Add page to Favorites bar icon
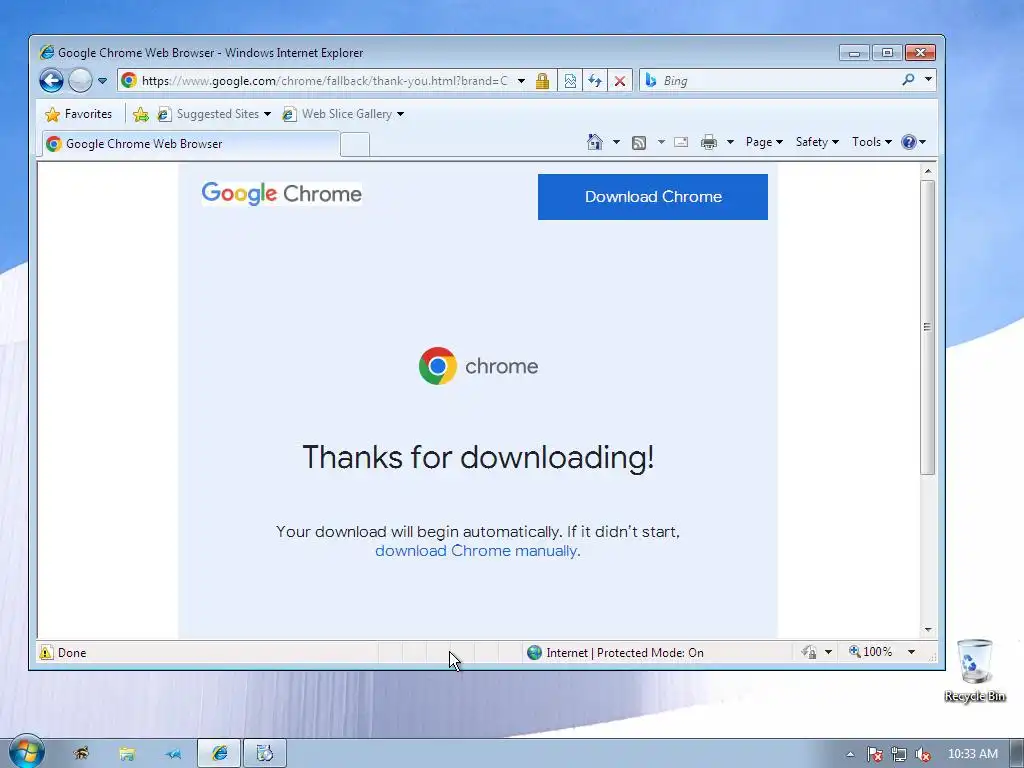Viewport: 1024px width, 768px height. 140,115
